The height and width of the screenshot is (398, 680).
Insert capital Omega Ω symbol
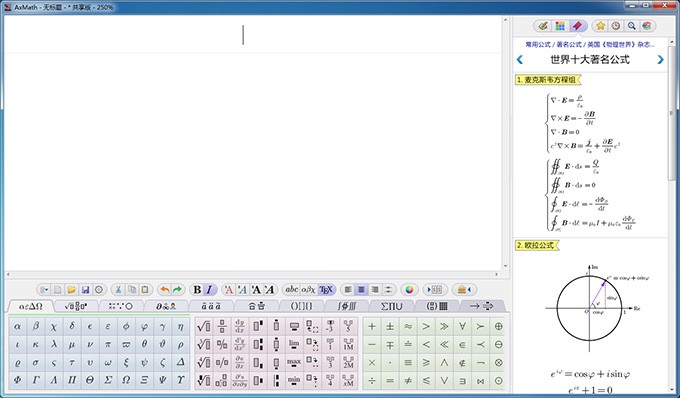126,380
